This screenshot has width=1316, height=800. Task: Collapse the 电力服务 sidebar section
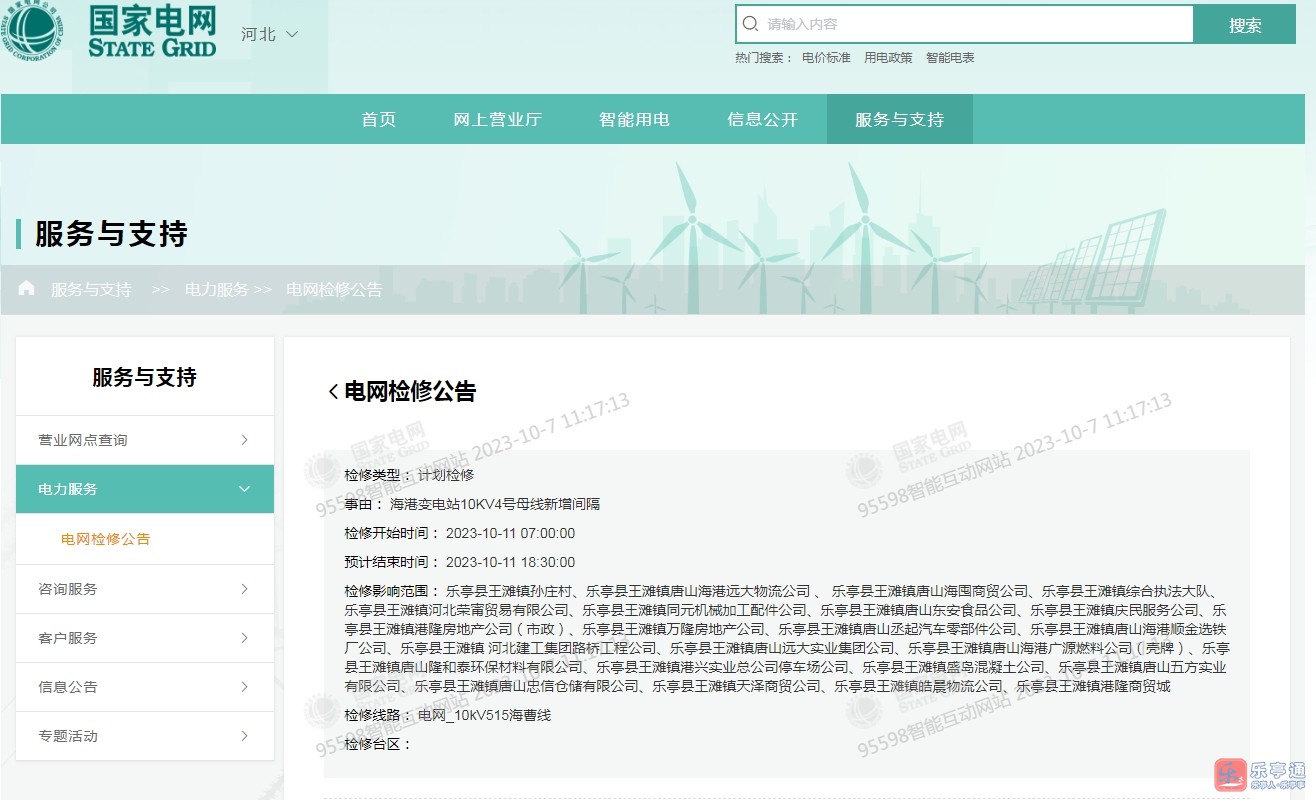(x=145, y=489)
